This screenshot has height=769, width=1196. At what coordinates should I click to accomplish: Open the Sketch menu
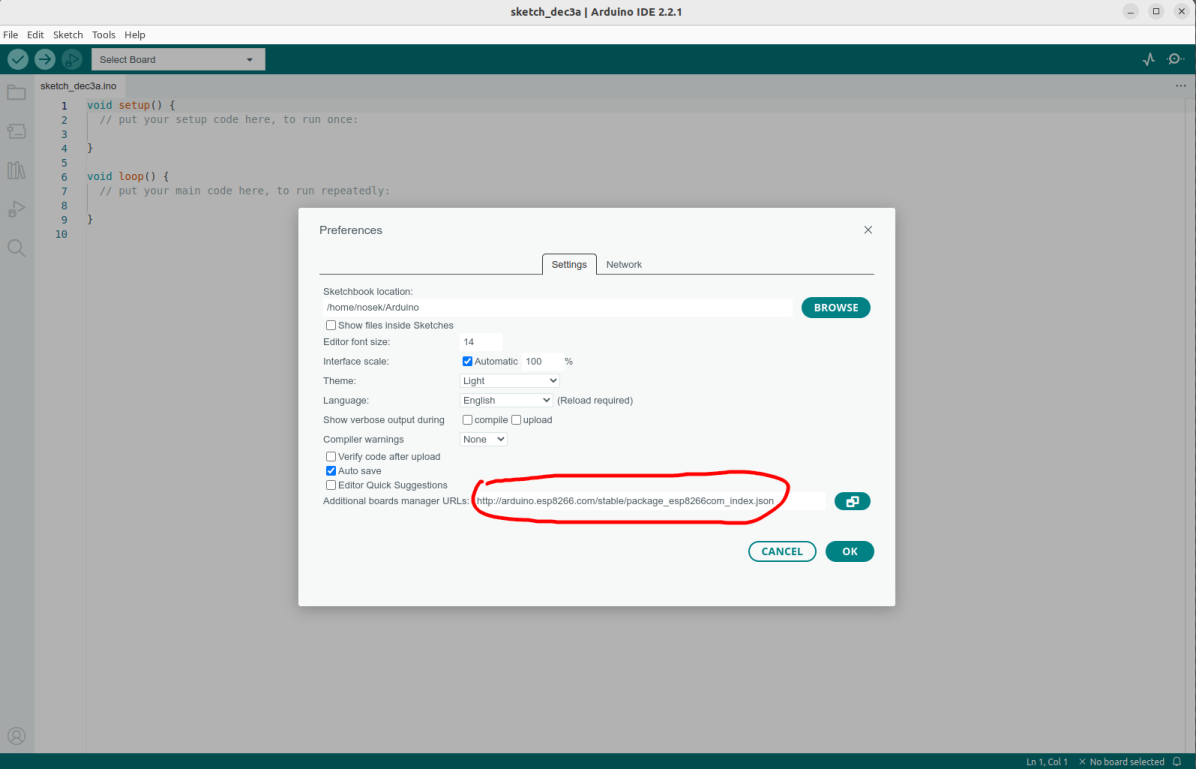point(68,34)
